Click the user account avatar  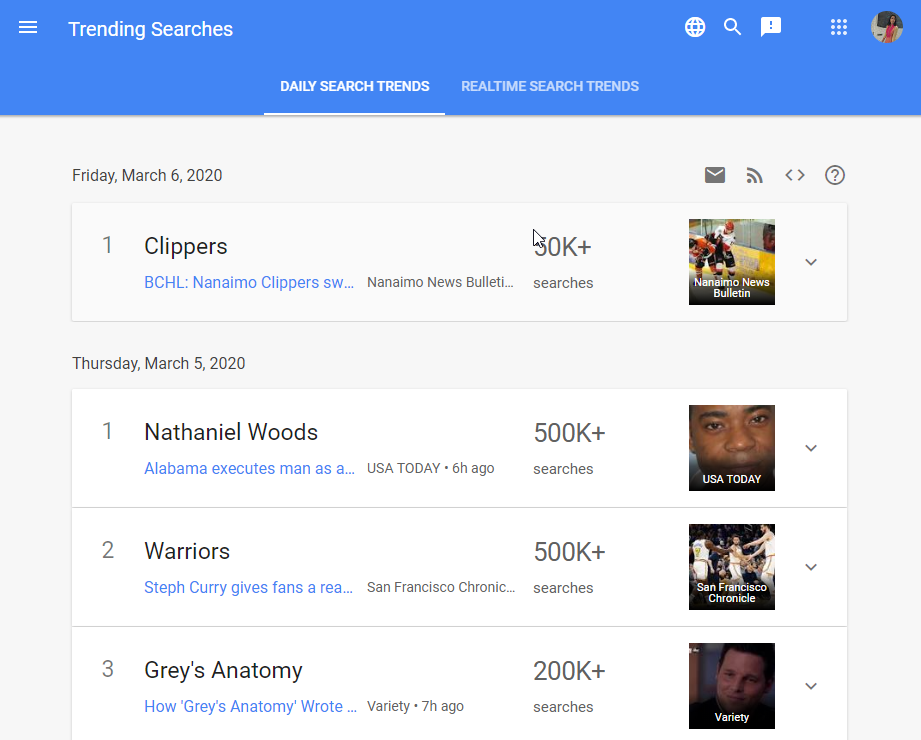887,28
